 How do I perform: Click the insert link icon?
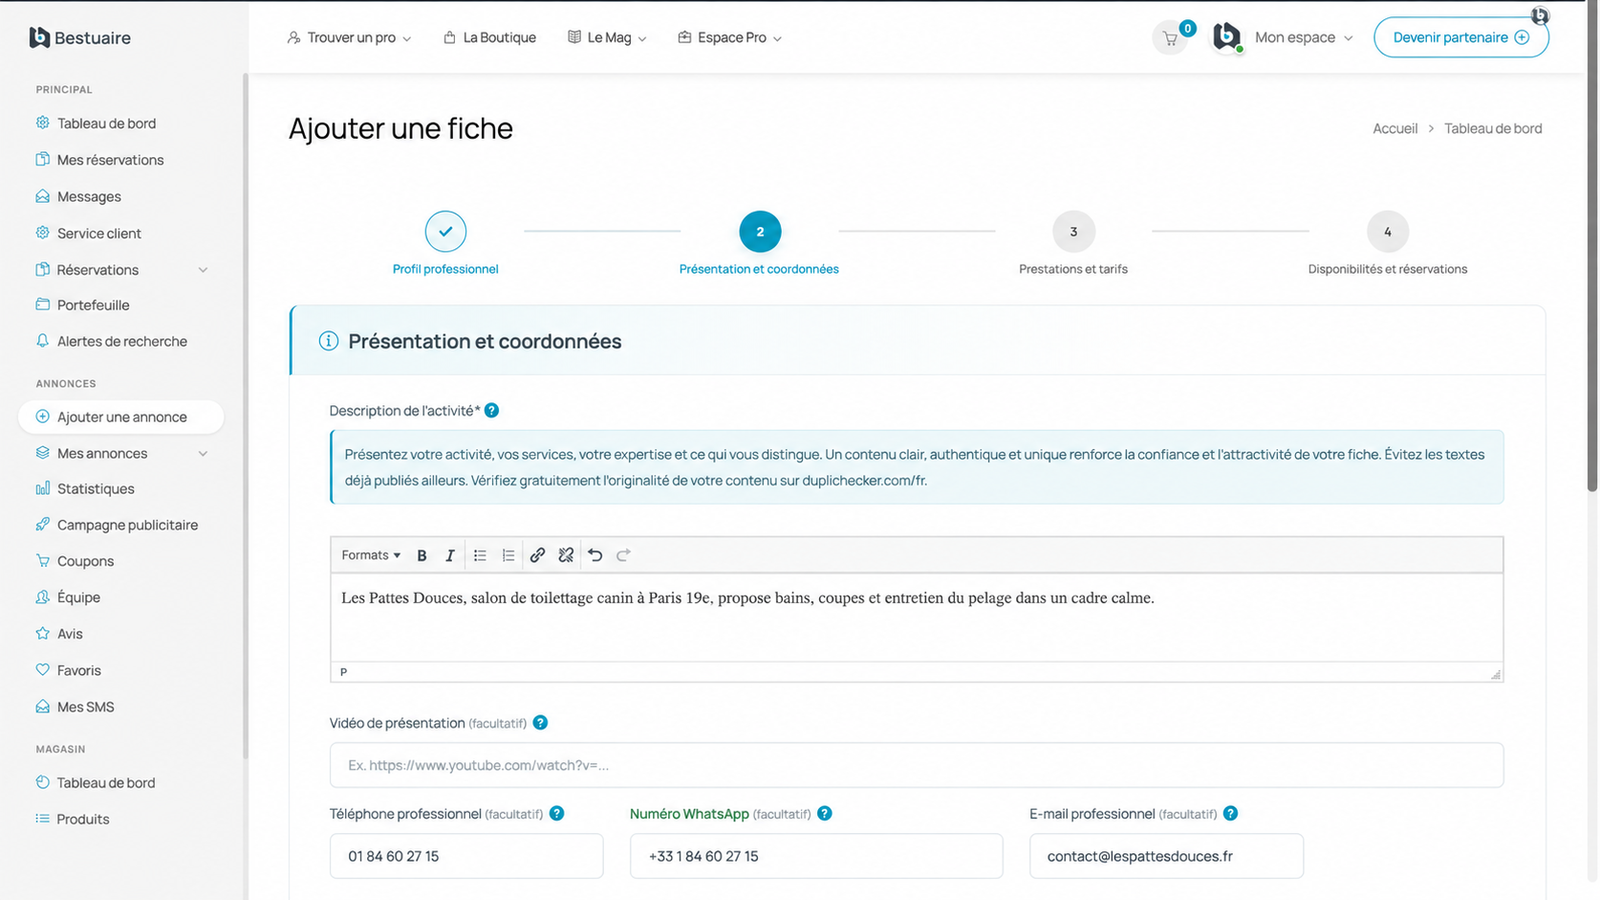tap(537, 555)
